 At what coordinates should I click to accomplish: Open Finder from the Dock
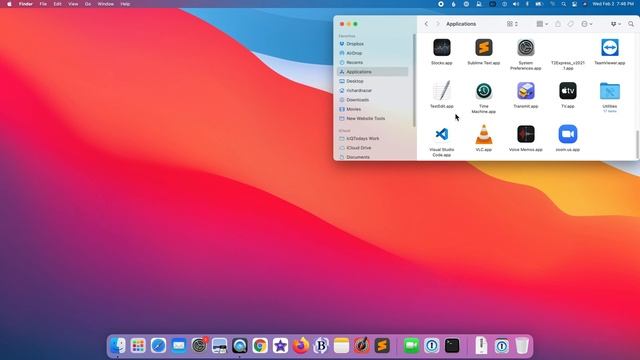pyautogui.click(x=118, y=346)
